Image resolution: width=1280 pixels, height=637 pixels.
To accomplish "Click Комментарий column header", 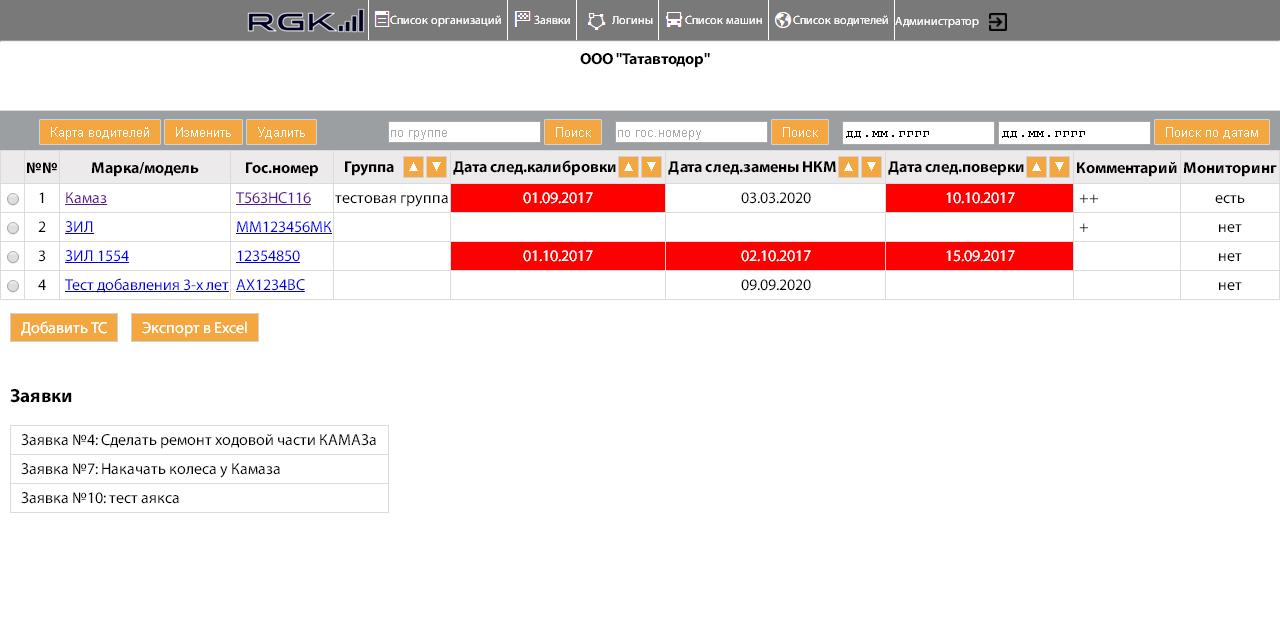I will coord(1127,168).
